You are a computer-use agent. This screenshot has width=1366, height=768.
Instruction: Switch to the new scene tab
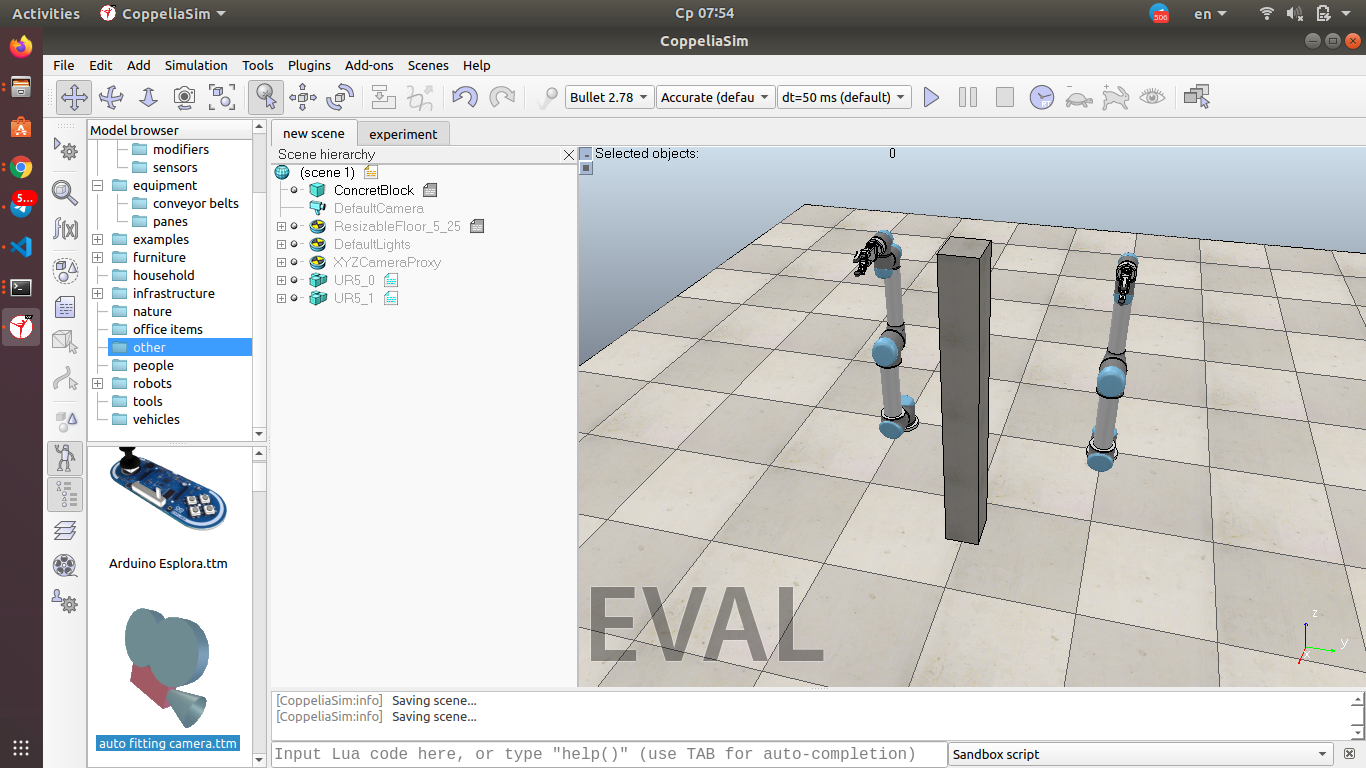[x=313, y=133]
